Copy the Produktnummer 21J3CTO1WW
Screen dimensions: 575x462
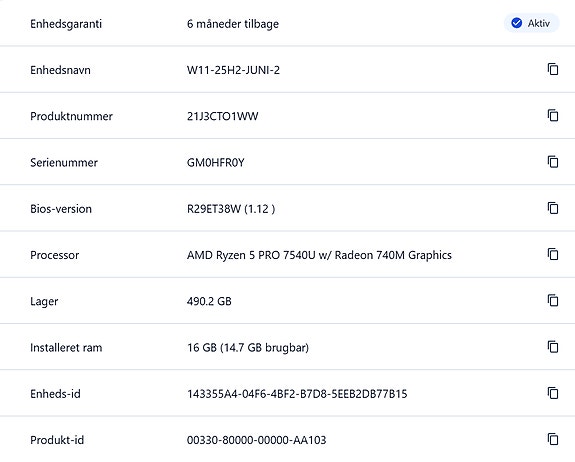[x=553, y=116]
